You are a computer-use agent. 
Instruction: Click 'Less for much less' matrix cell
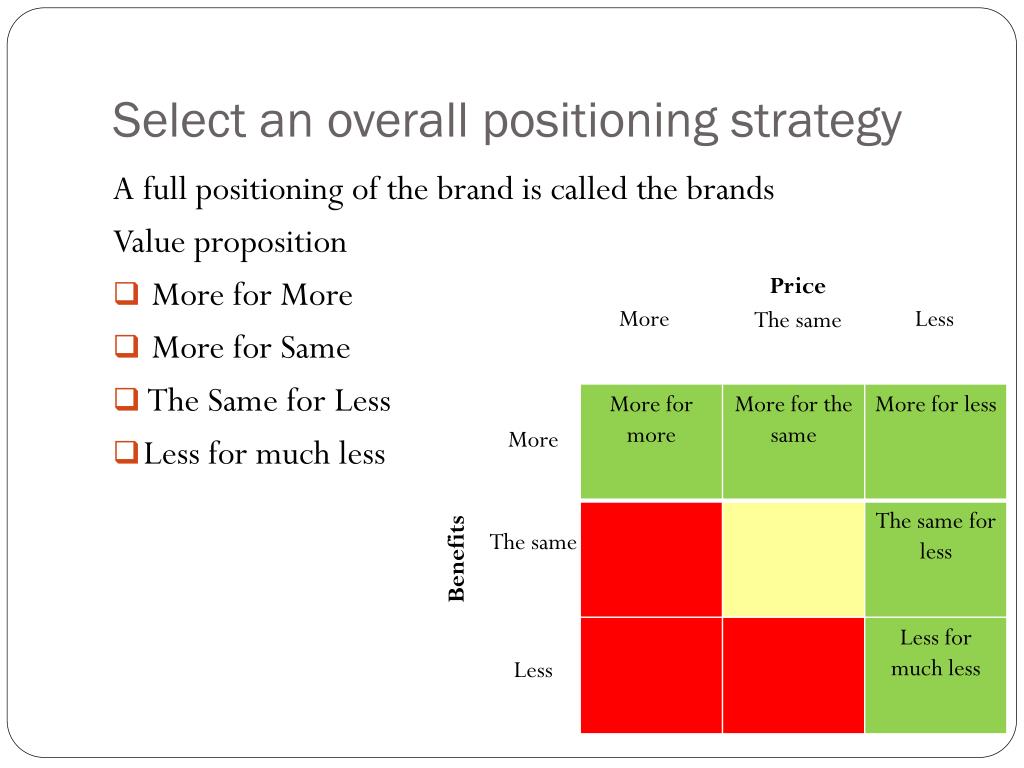pos(936,675)
